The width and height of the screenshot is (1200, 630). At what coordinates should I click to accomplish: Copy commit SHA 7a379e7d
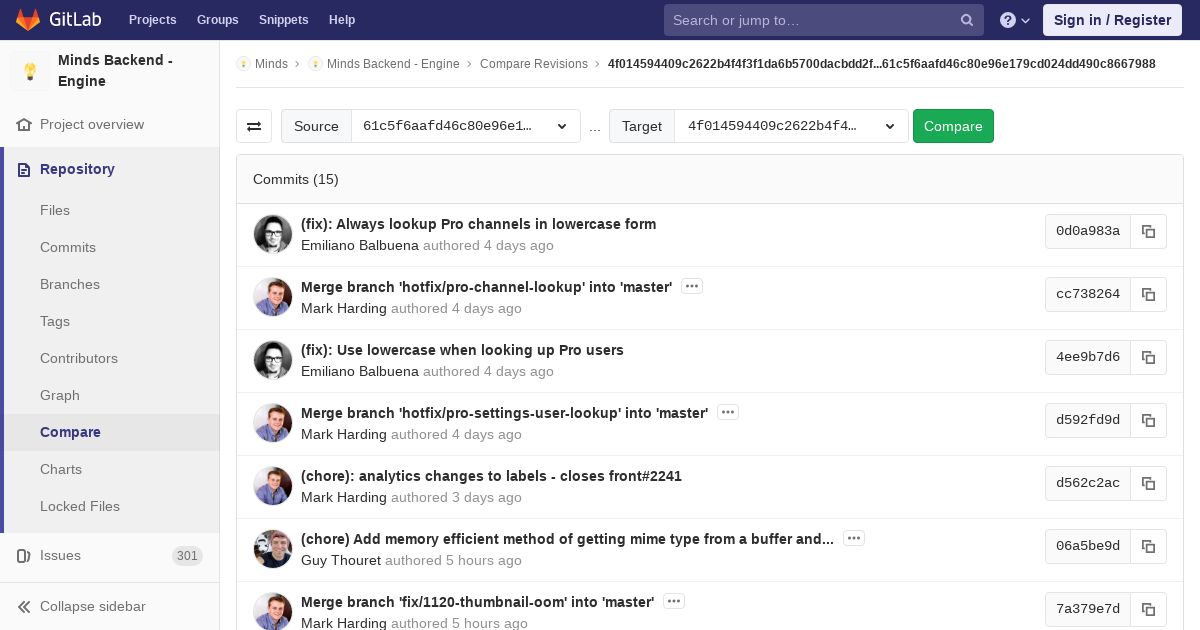tap(1148, 609)
